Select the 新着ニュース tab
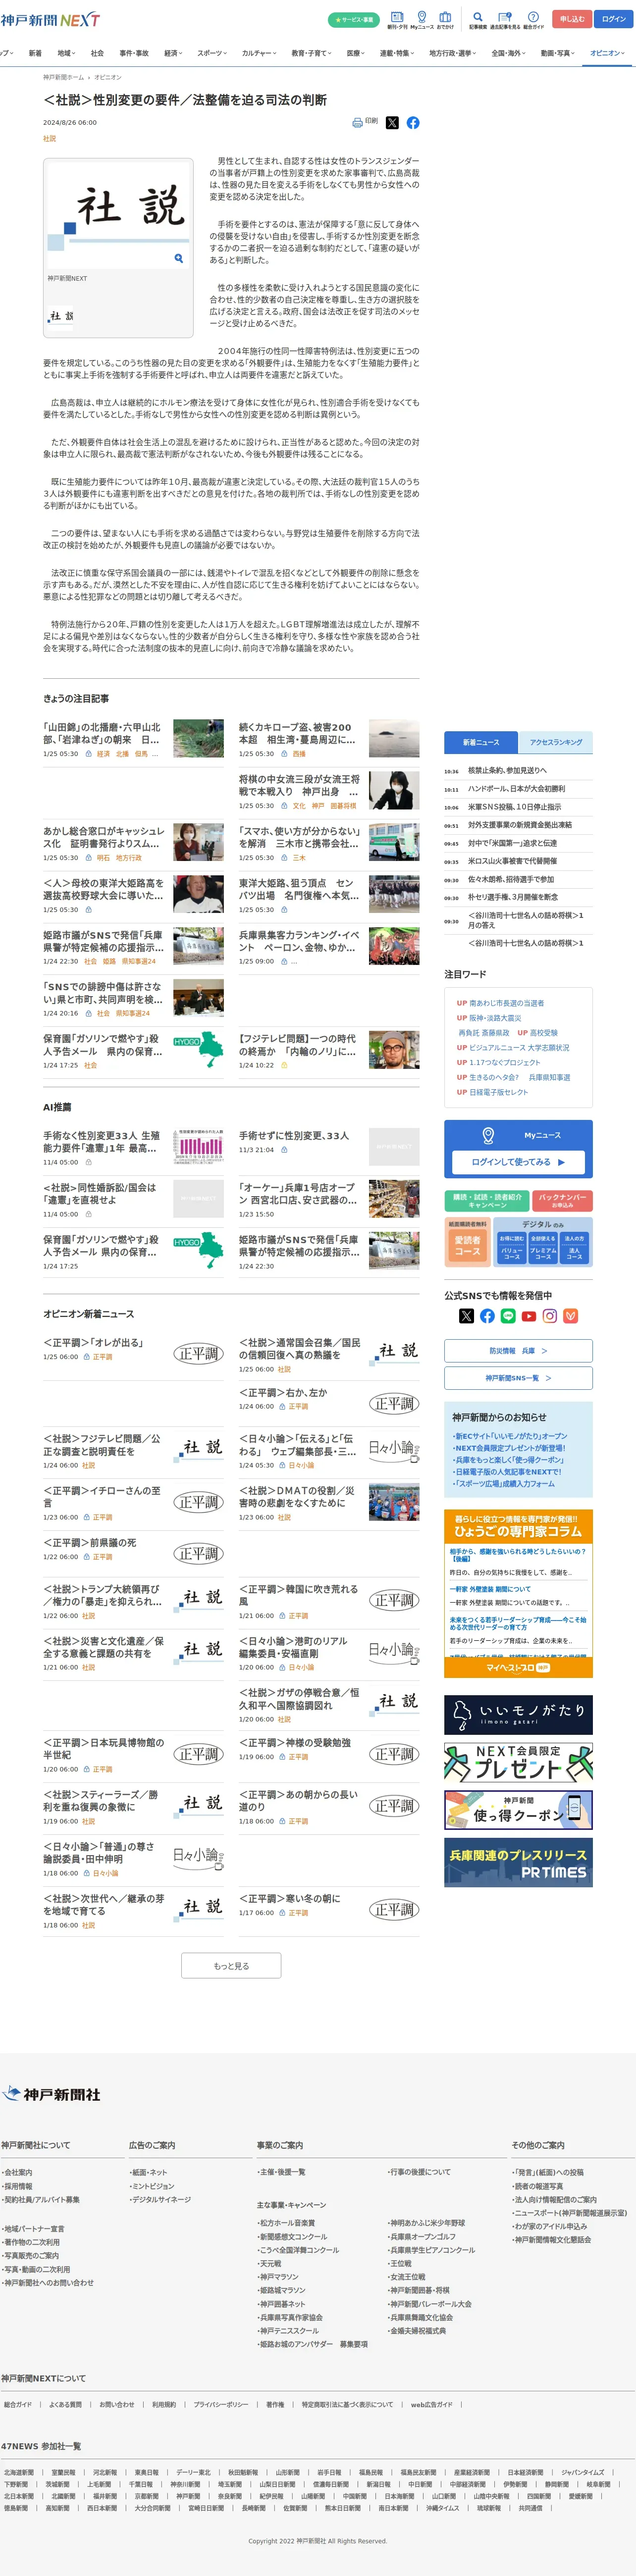The image size is (636, 2576). [x=481, y=742]
